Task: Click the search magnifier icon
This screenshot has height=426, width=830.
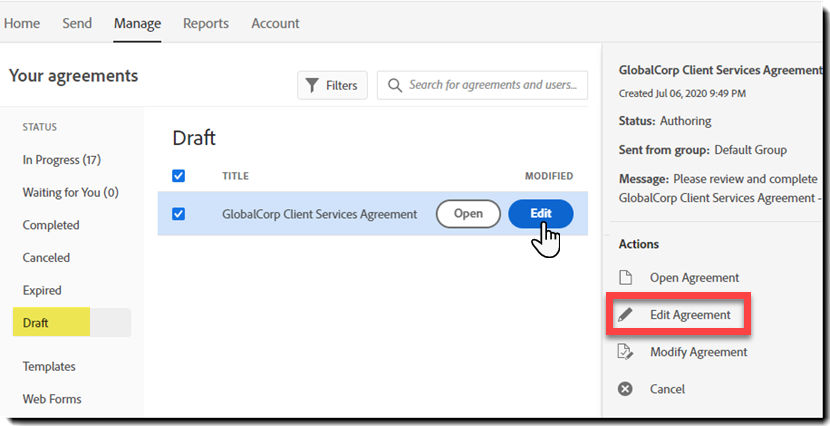Action: click(x=394, y=85)
